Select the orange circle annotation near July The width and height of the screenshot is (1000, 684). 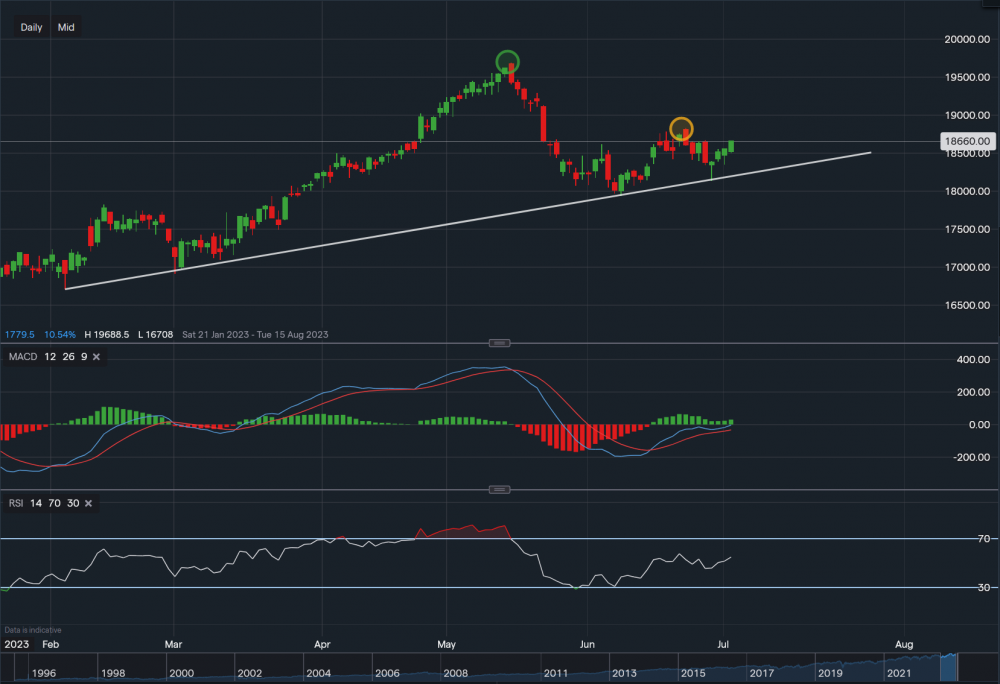(x=683, y=129)
